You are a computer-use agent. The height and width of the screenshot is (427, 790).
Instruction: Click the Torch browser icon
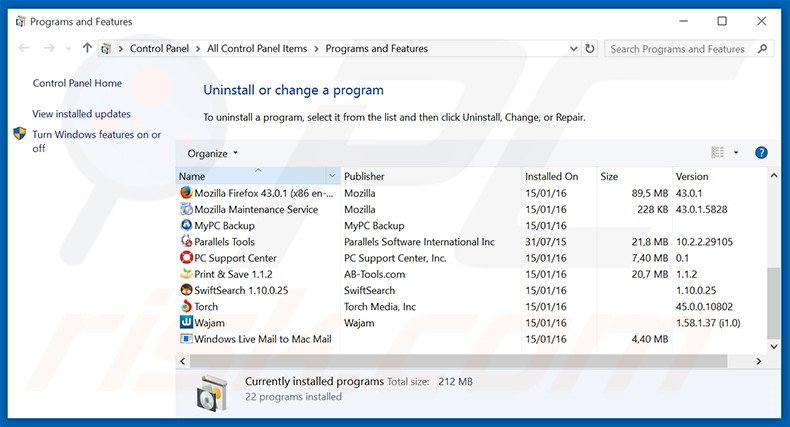click(x=186, y=306)
